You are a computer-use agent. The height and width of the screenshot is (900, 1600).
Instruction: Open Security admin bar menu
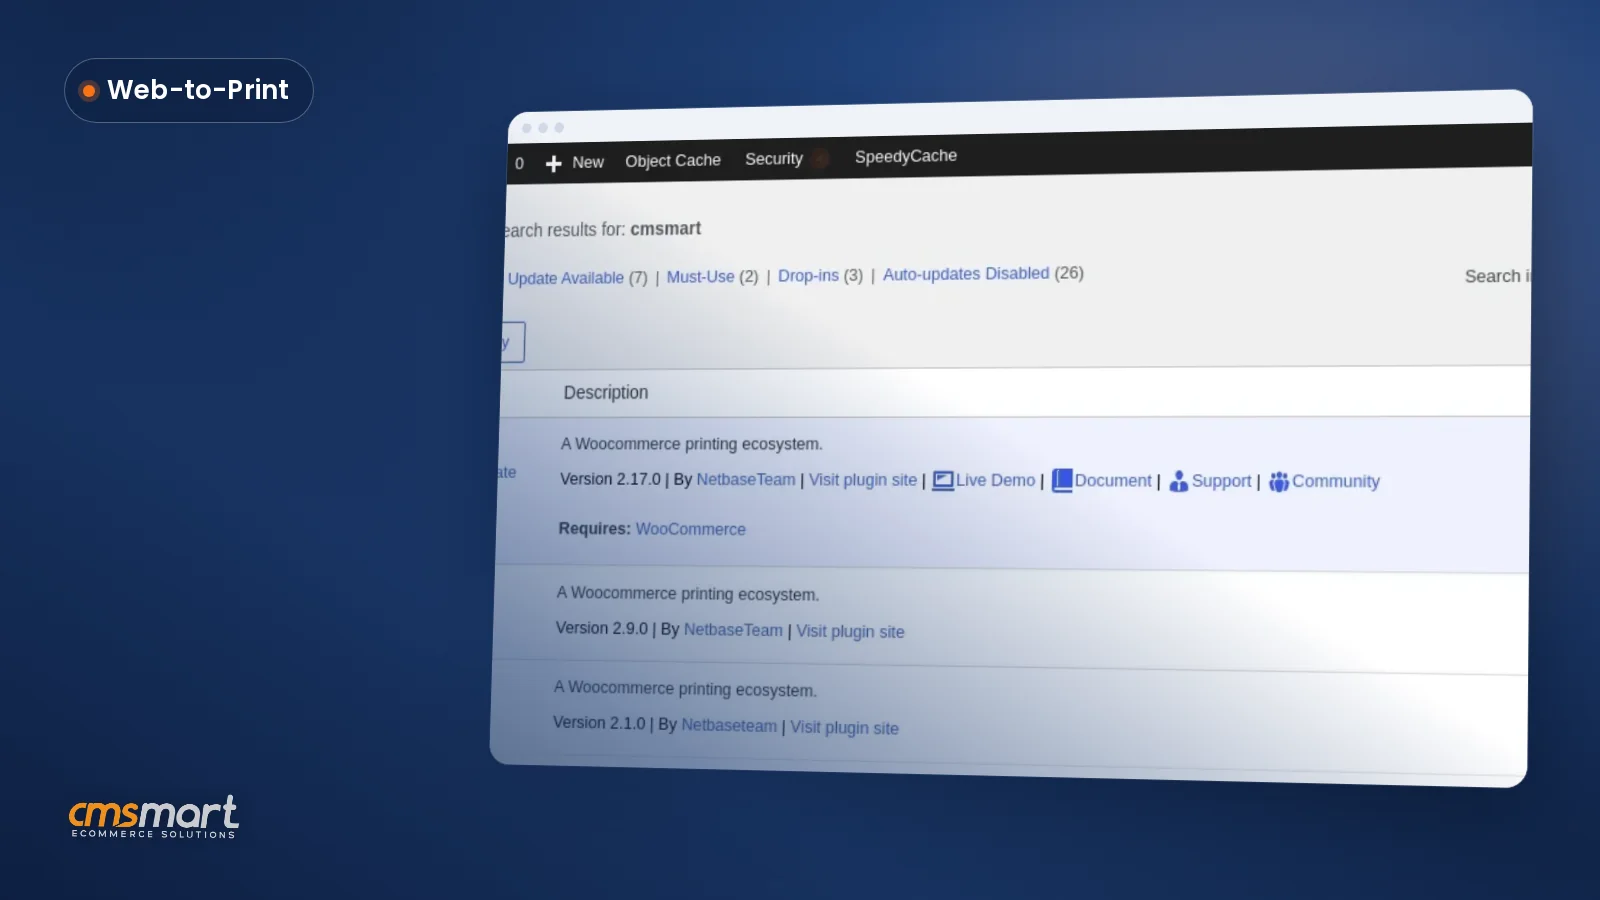click(x=774, y=158)
